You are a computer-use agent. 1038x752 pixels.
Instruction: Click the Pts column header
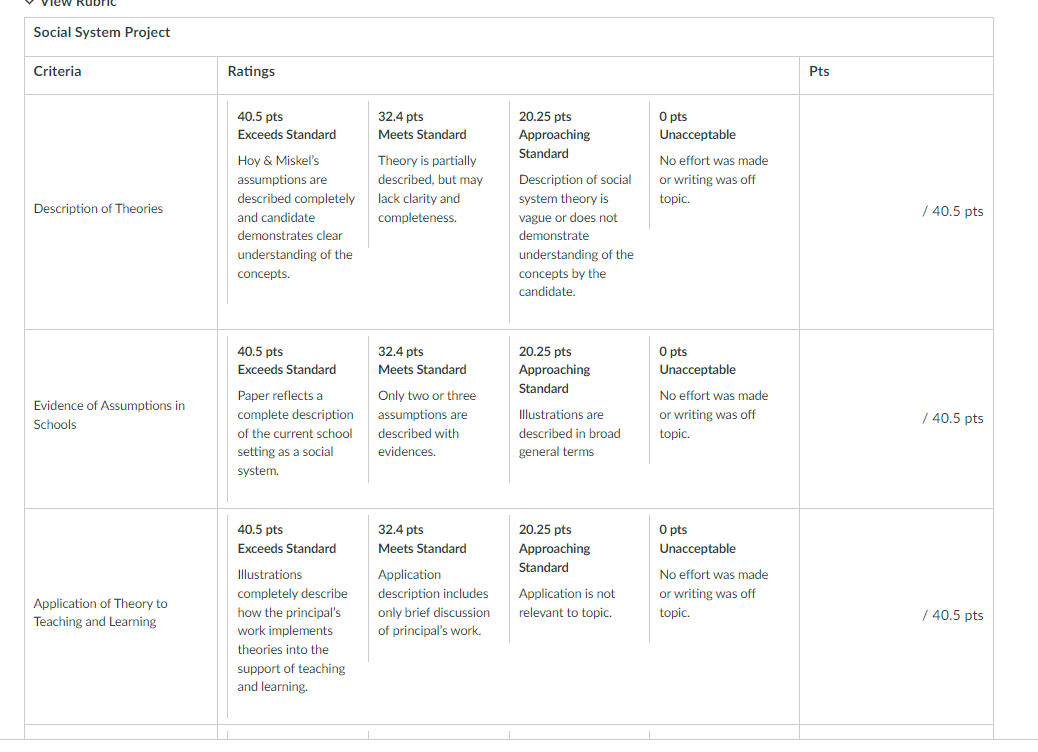click(x=819, y=71)
